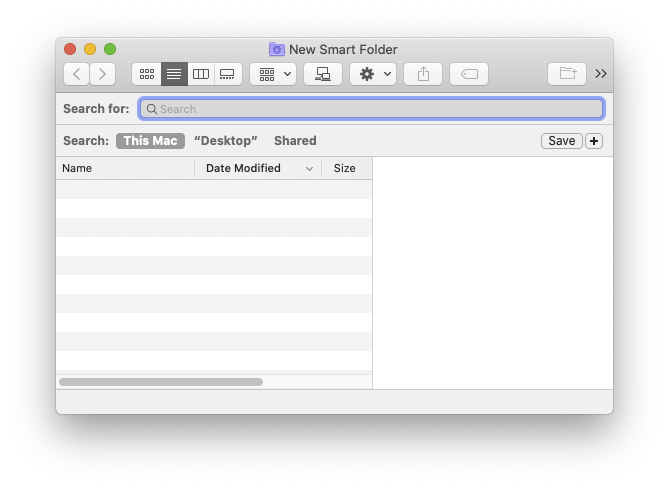Click the Share toolbar button

(423, 74)
